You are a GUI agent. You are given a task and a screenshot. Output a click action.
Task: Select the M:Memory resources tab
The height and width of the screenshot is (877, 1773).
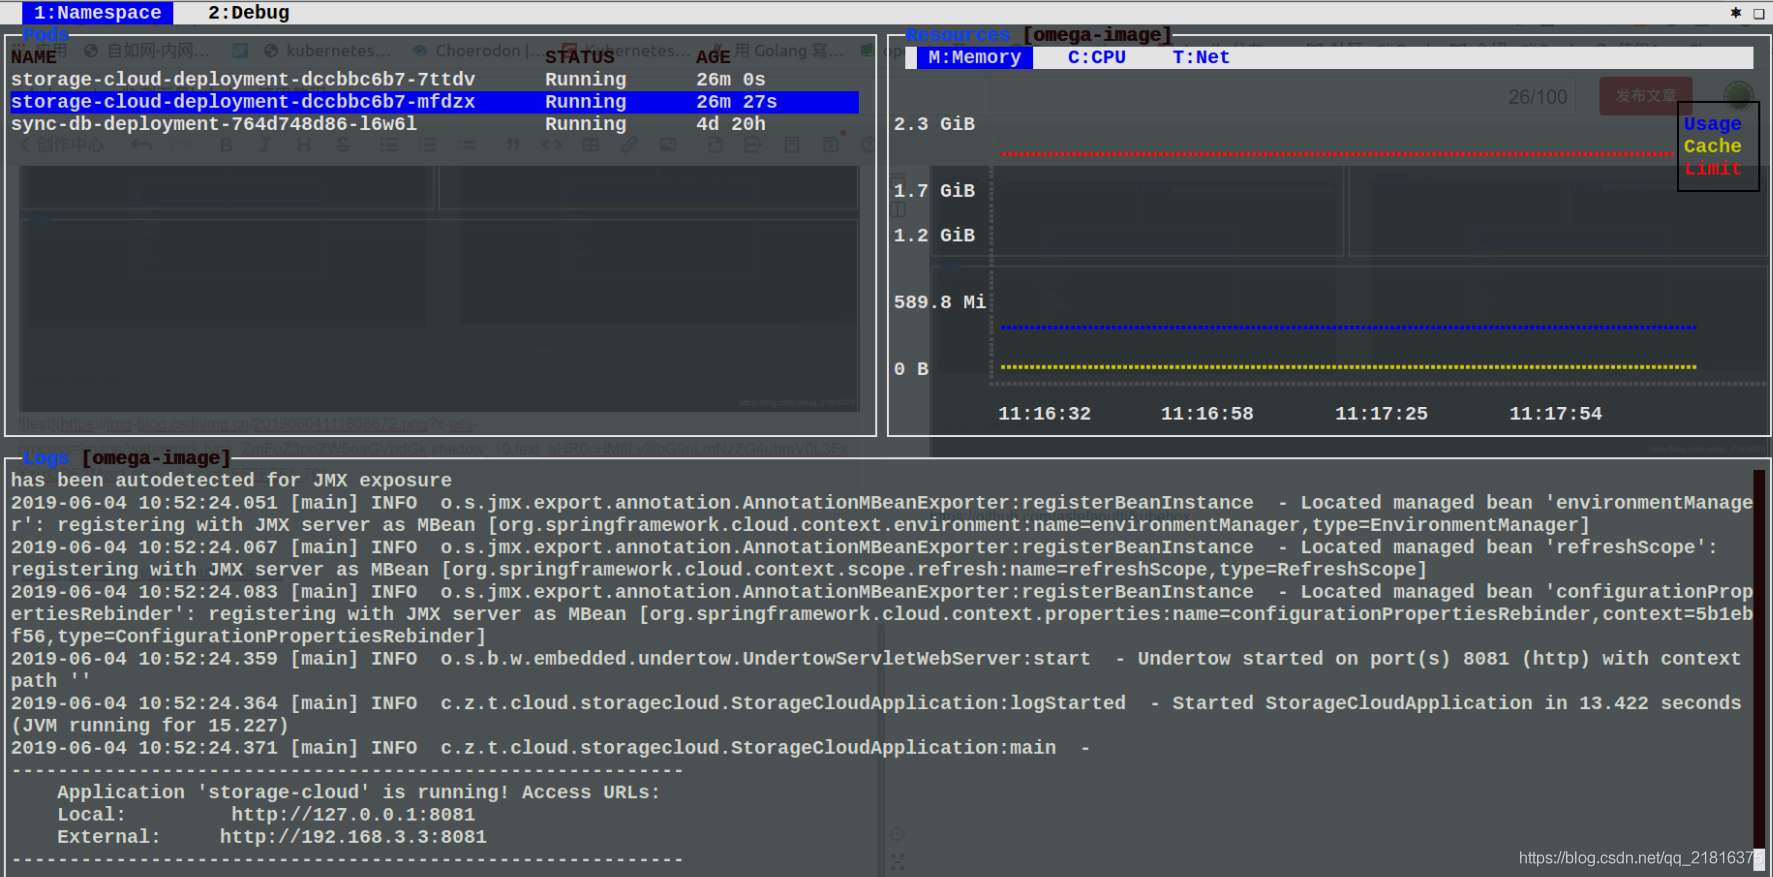(974, 57)
